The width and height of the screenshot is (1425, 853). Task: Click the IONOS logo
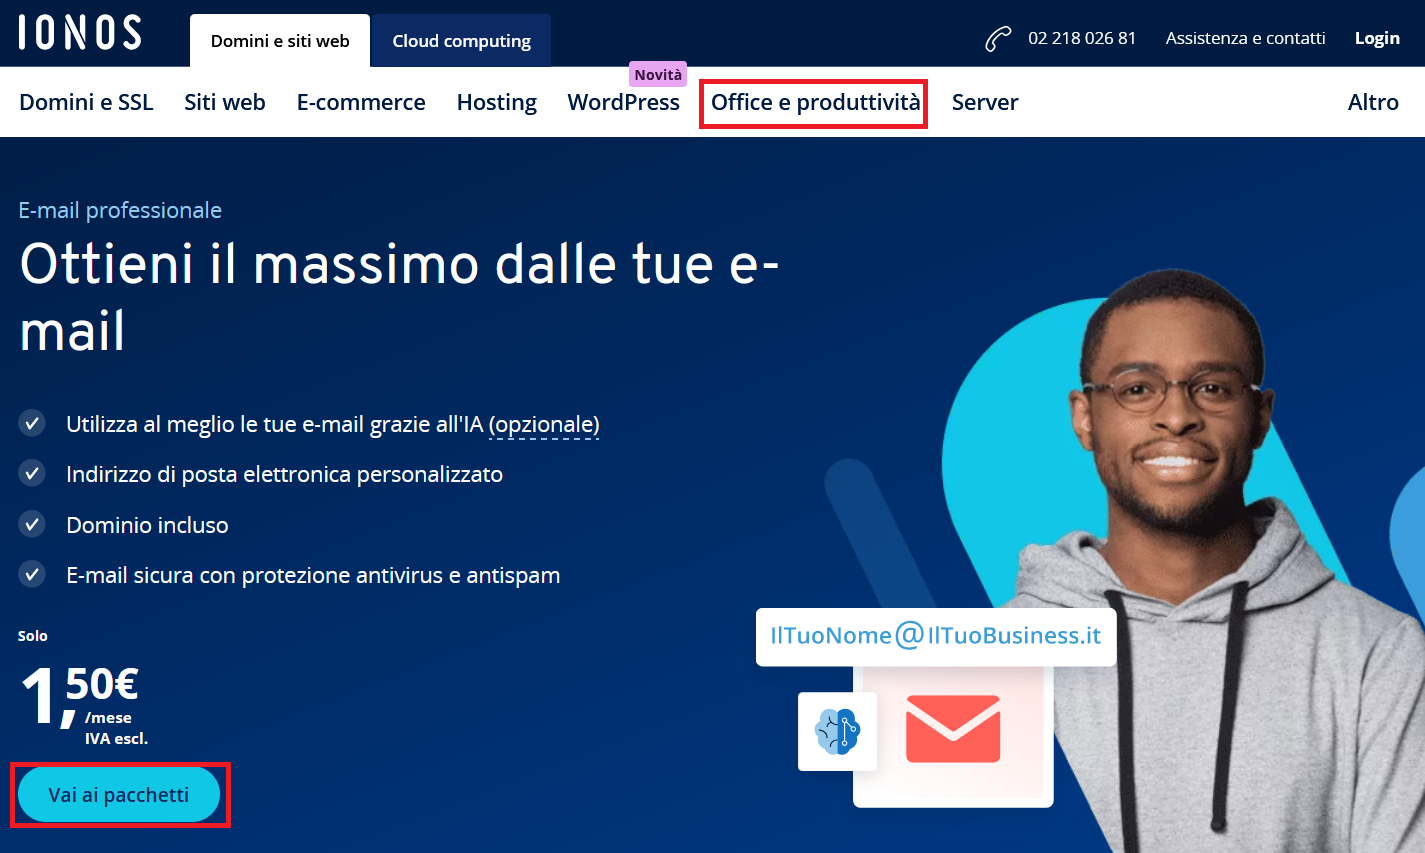[x=79, y=32]
